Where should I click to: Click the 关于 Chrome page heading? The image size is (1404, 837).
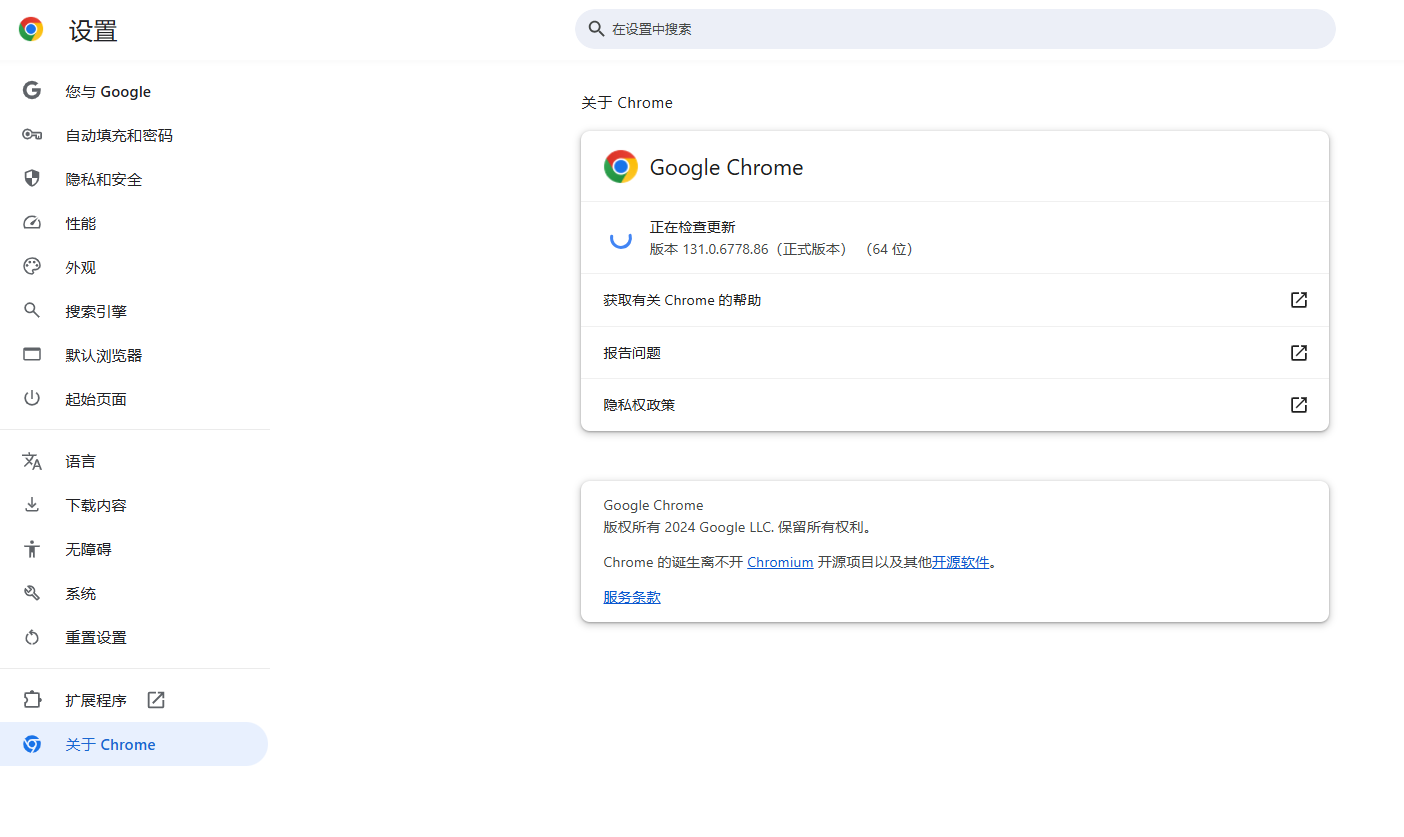click(x=627, y=102)
